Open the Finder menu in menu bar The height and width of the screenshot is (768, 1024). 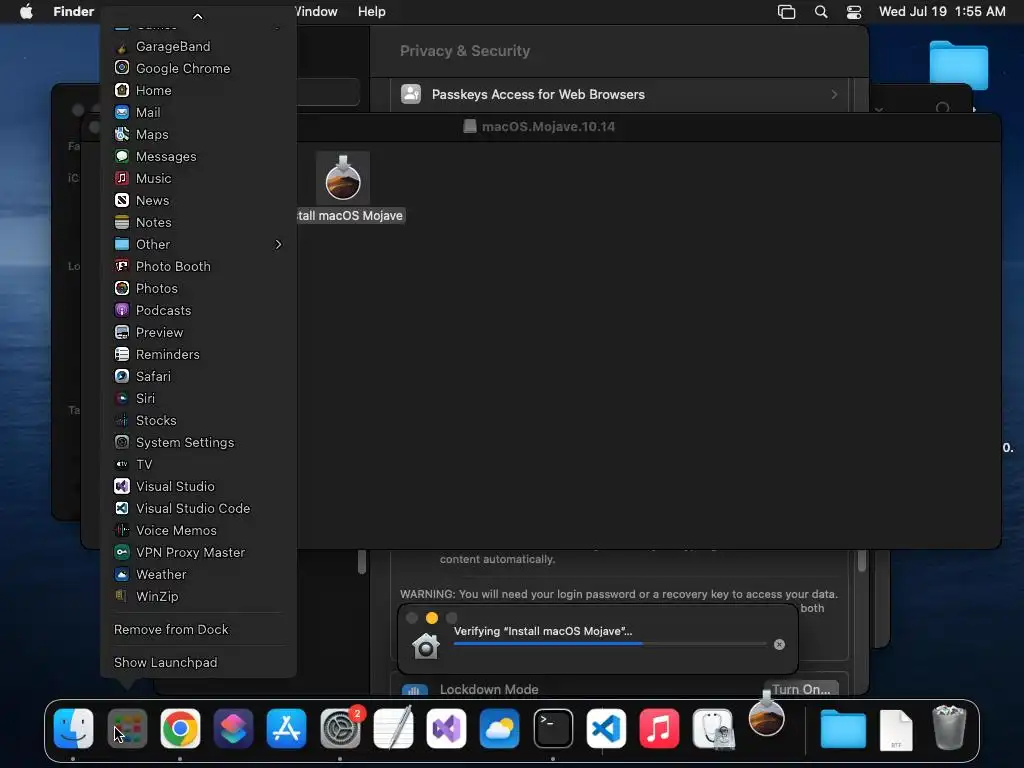[74, 12]
